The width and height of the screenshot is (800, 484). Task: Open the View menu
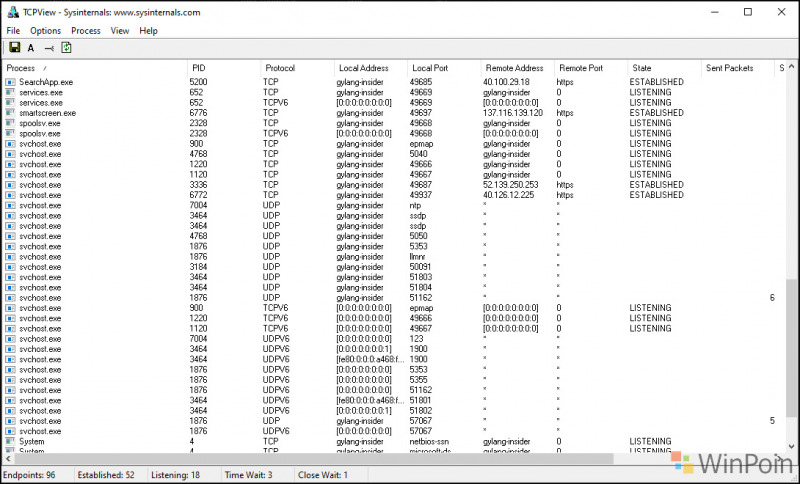pyautogui.click(x=120, y=31)
